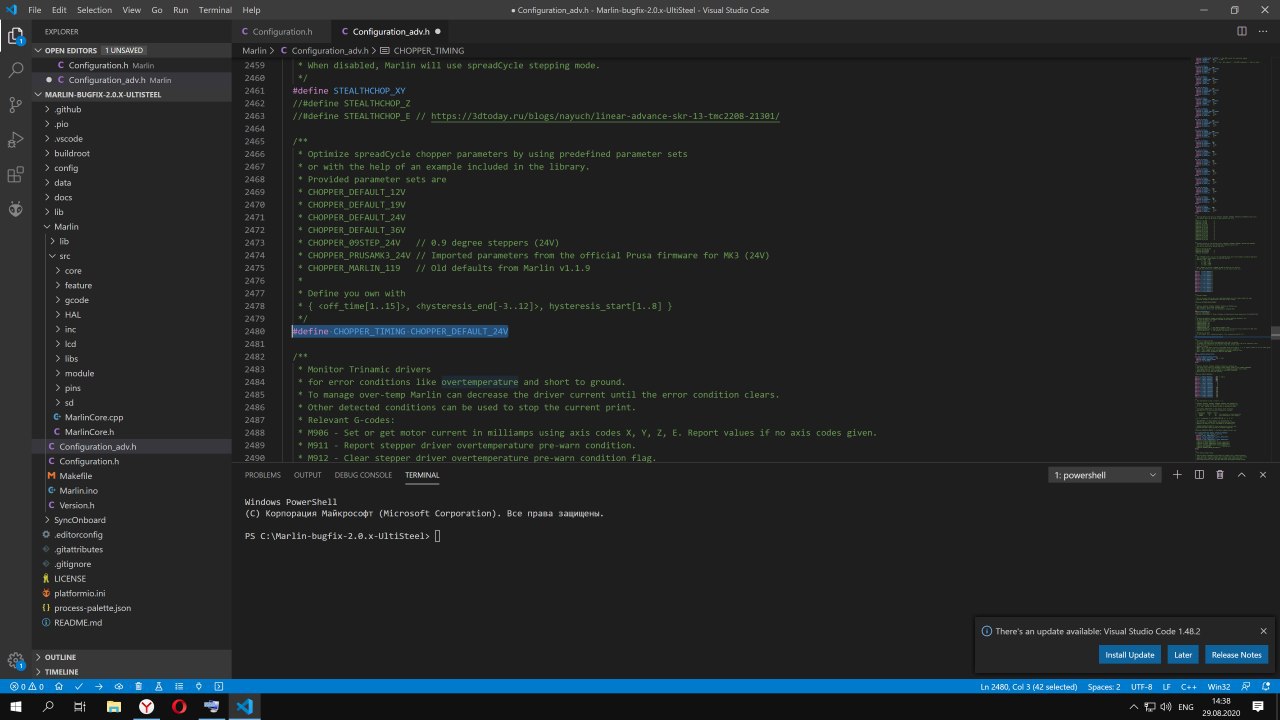
Task: Click PlatformIO Clean trash icon in status bar
Action: coord(139,687)
